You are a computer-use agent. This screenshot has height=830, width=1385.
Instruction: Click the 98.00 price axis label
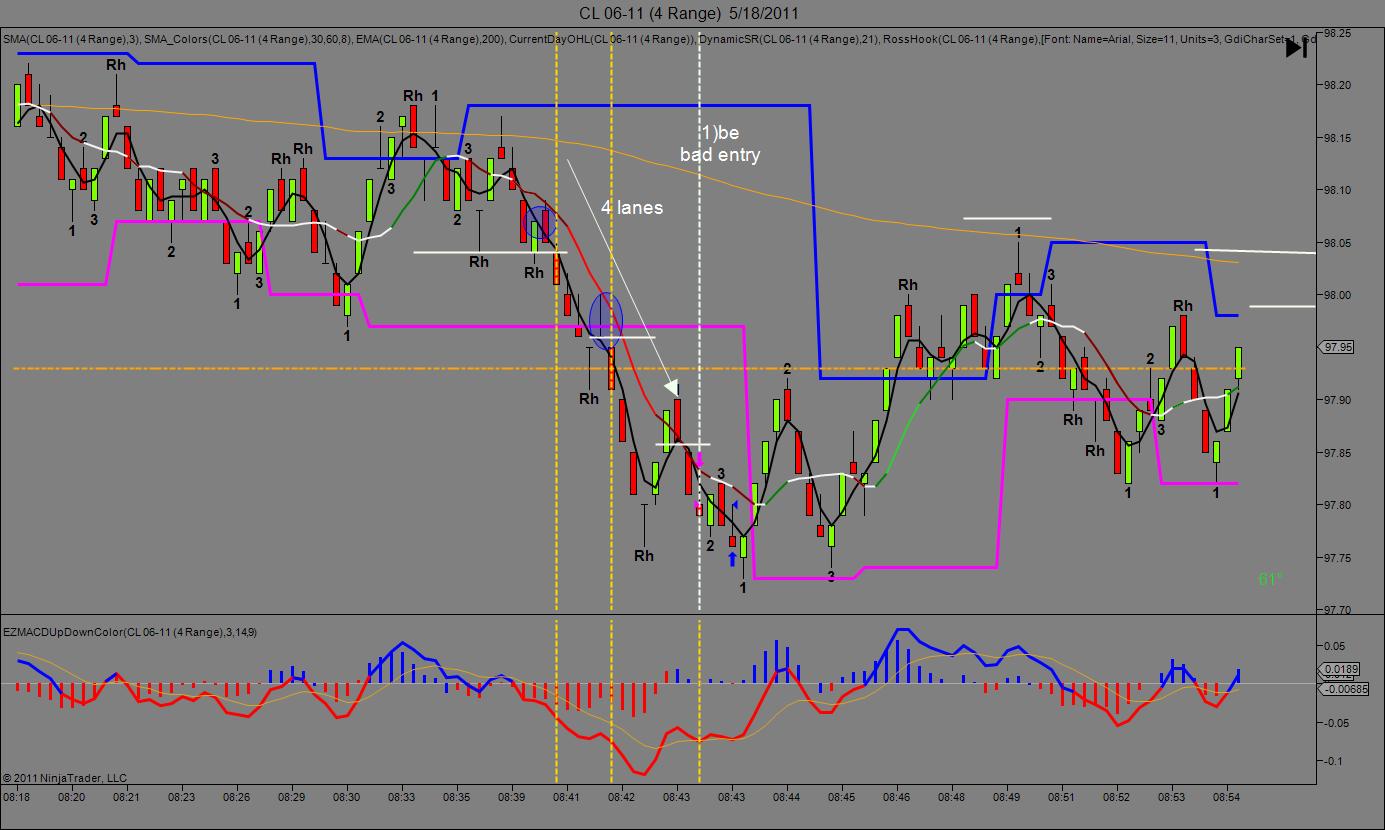(1338, 295)
